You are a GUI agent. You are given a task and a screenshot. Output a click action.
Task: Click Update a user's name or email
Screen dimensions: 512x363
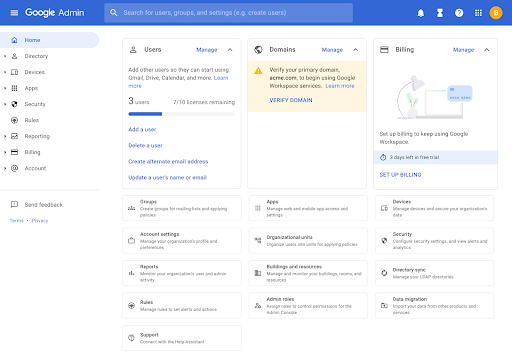168,177
